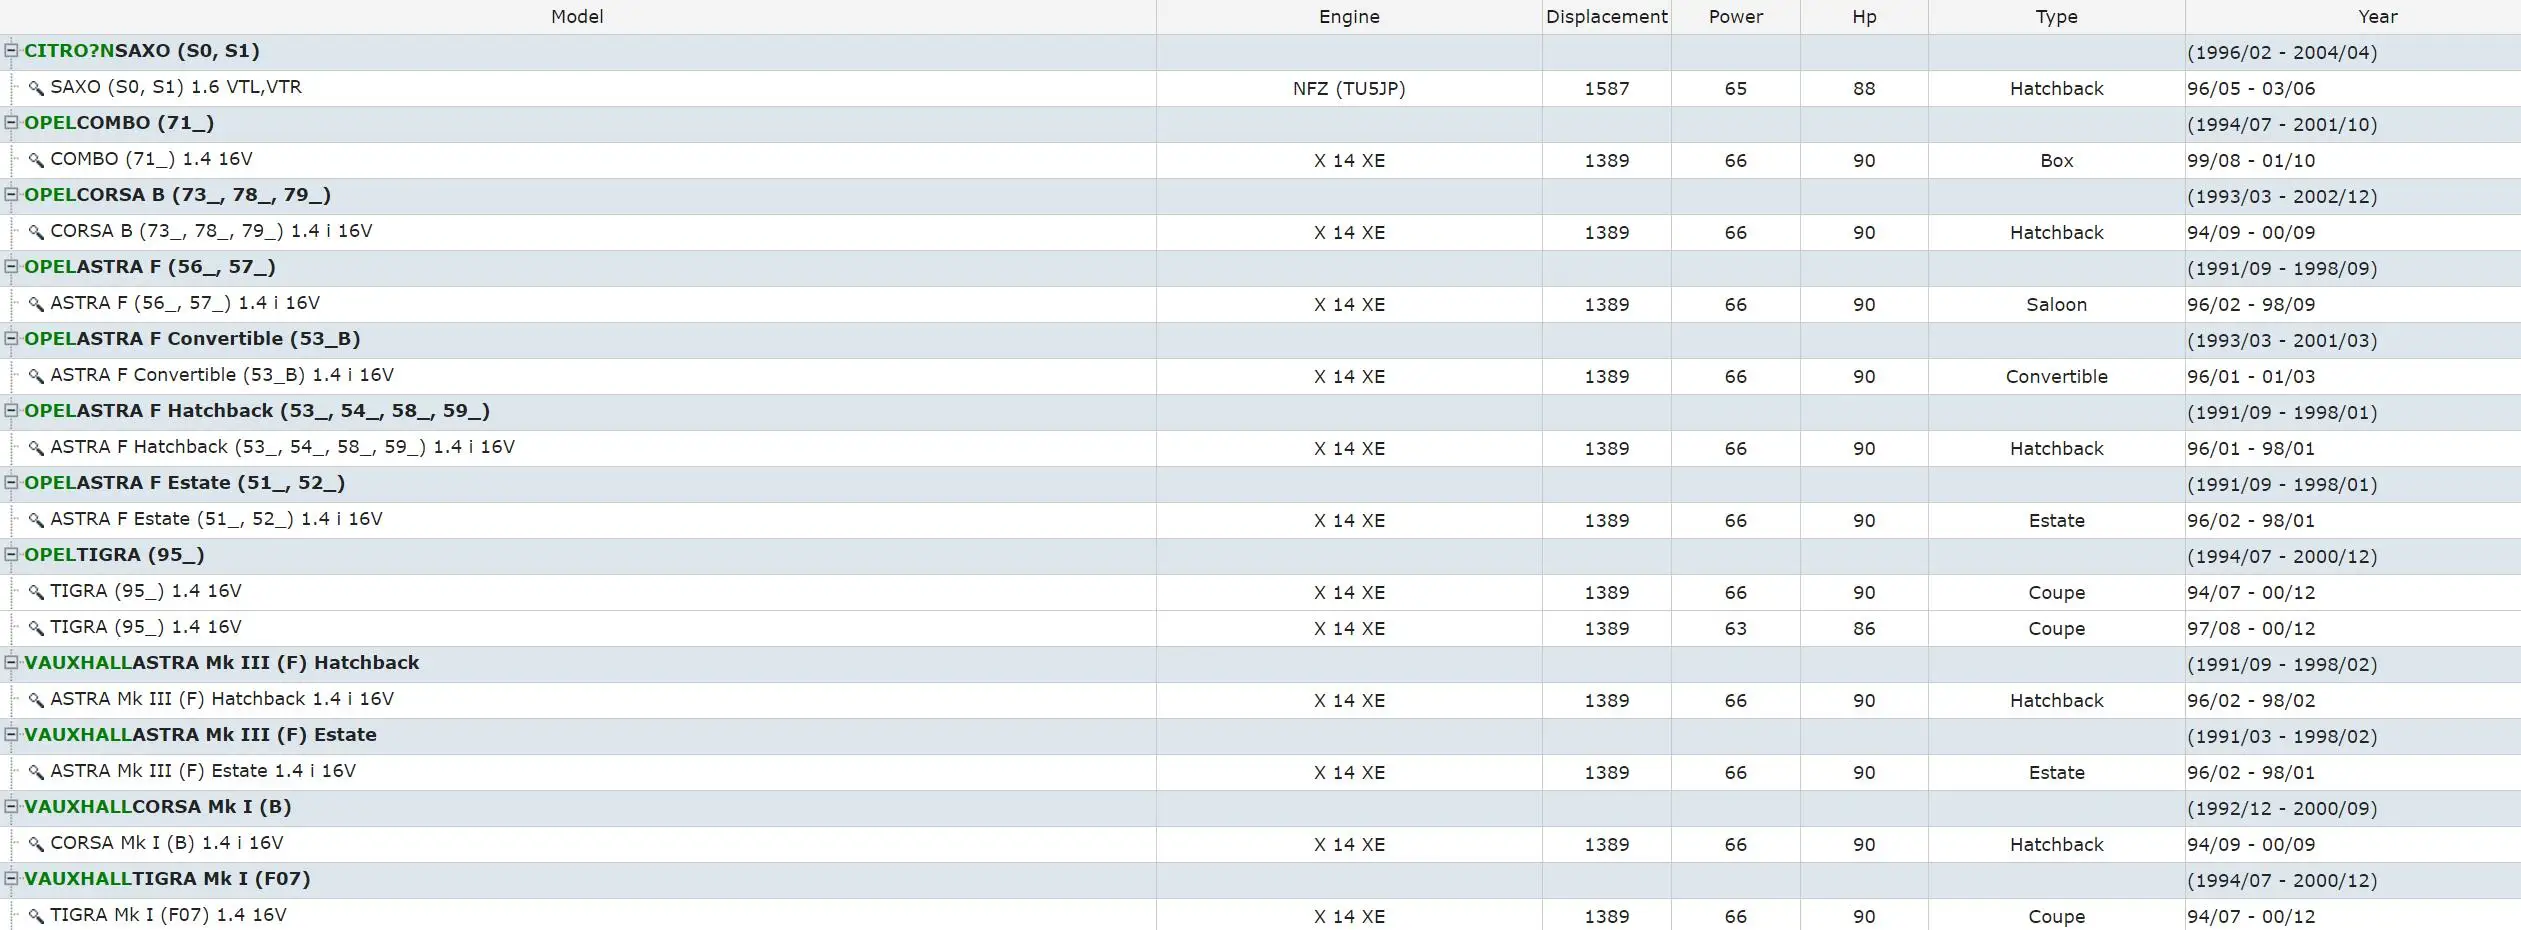This screenshot has height=930, width=2521.
Task: Open OPEL ASTRA F (56_, 57_) heading link
Action: [150, 267]
